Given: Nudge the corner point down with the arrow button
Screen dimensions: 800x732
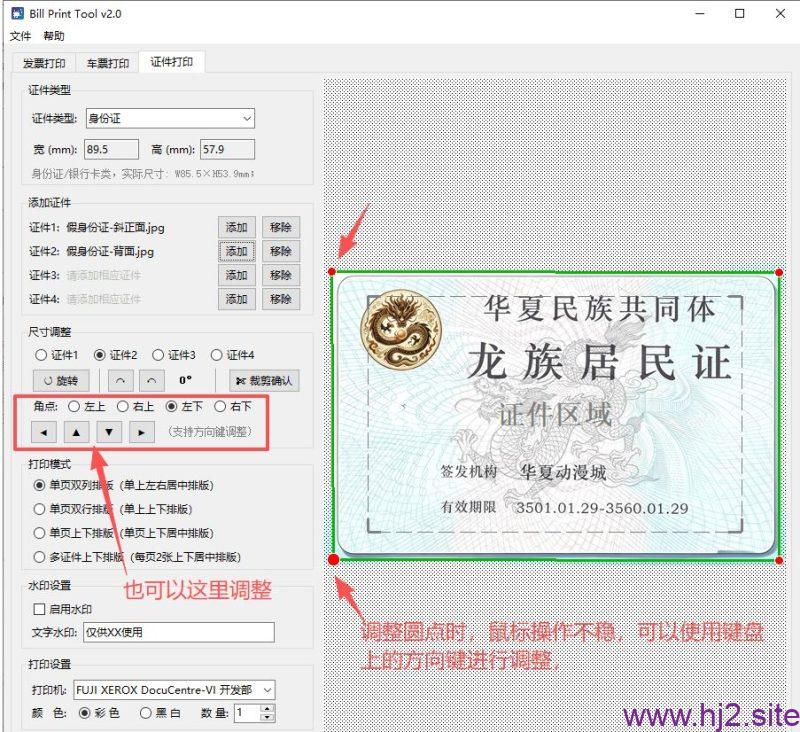Looking at the screenshot, I should coord(109,433).
